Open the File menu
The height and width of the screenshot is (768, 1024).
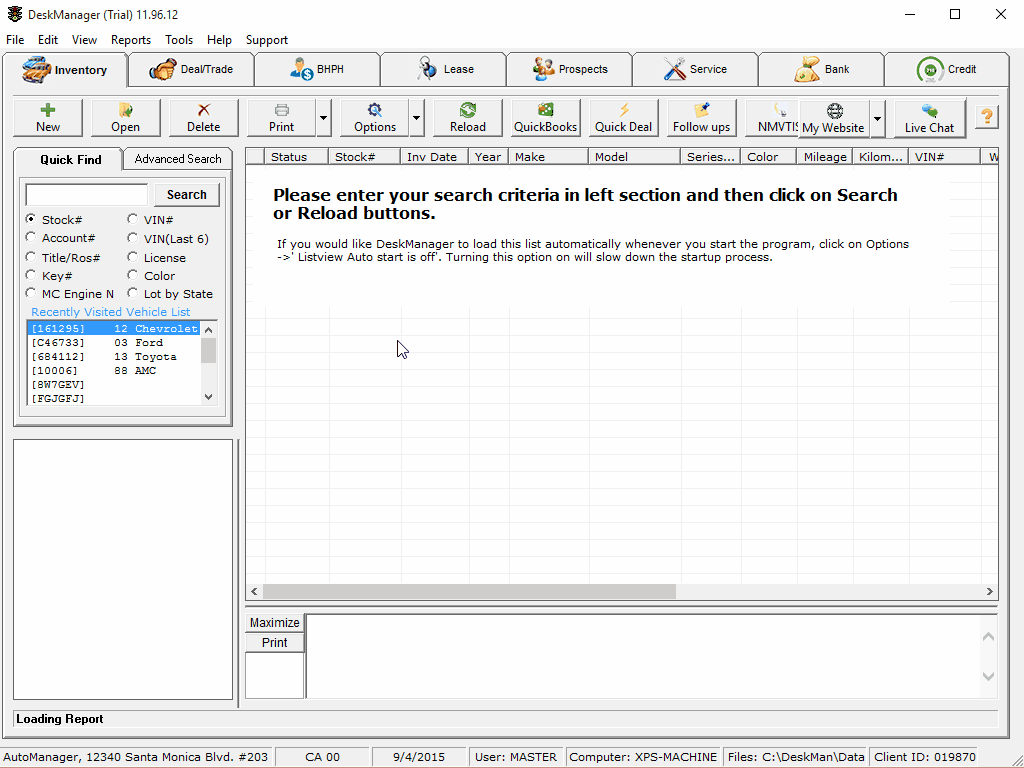point(15,40)
